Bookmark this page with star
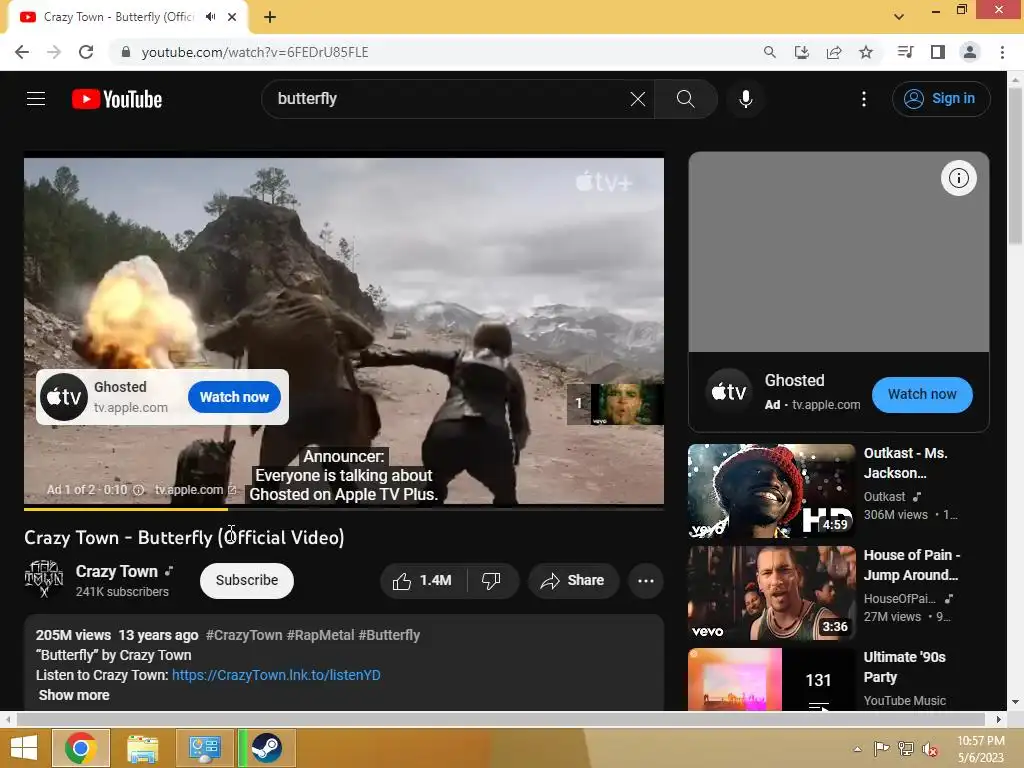This screenshot has height=768, width=1024. [x=866, y=52]
